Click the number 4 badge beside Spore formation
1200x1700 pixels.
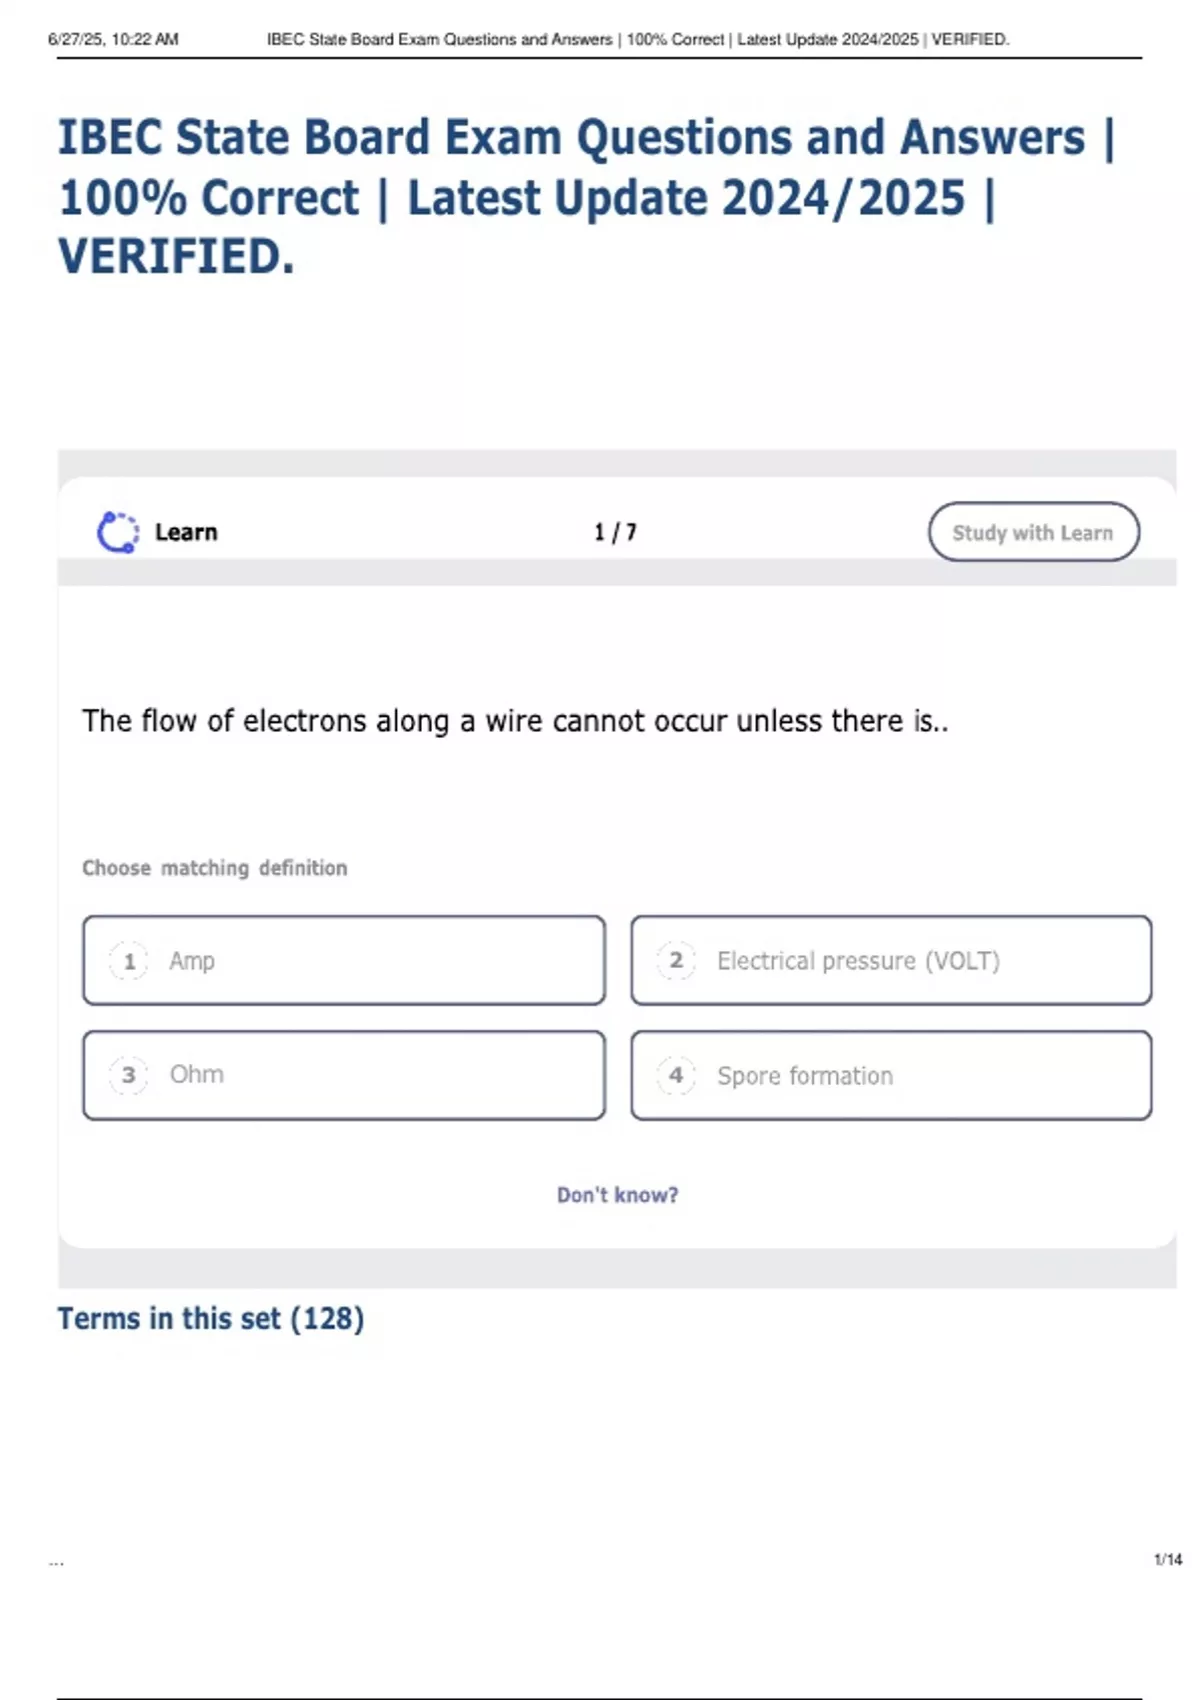(x=676, y=1075)
